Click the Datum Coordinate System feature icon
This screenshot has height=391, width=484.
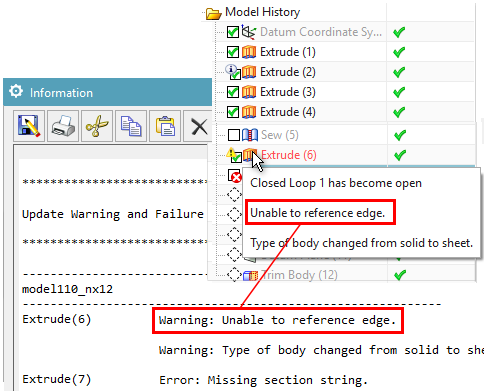click(x=249, y=32)
